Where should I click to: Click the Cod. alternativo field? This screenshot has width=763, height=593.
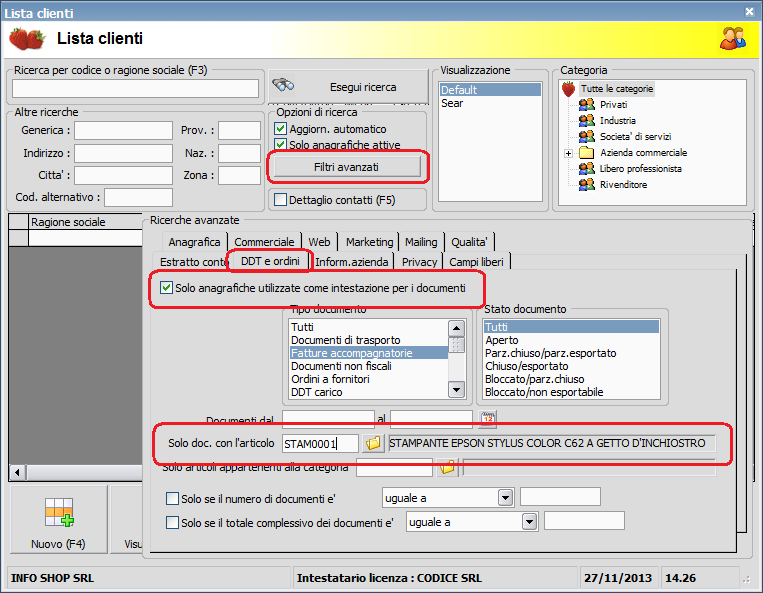click(138, 198)
